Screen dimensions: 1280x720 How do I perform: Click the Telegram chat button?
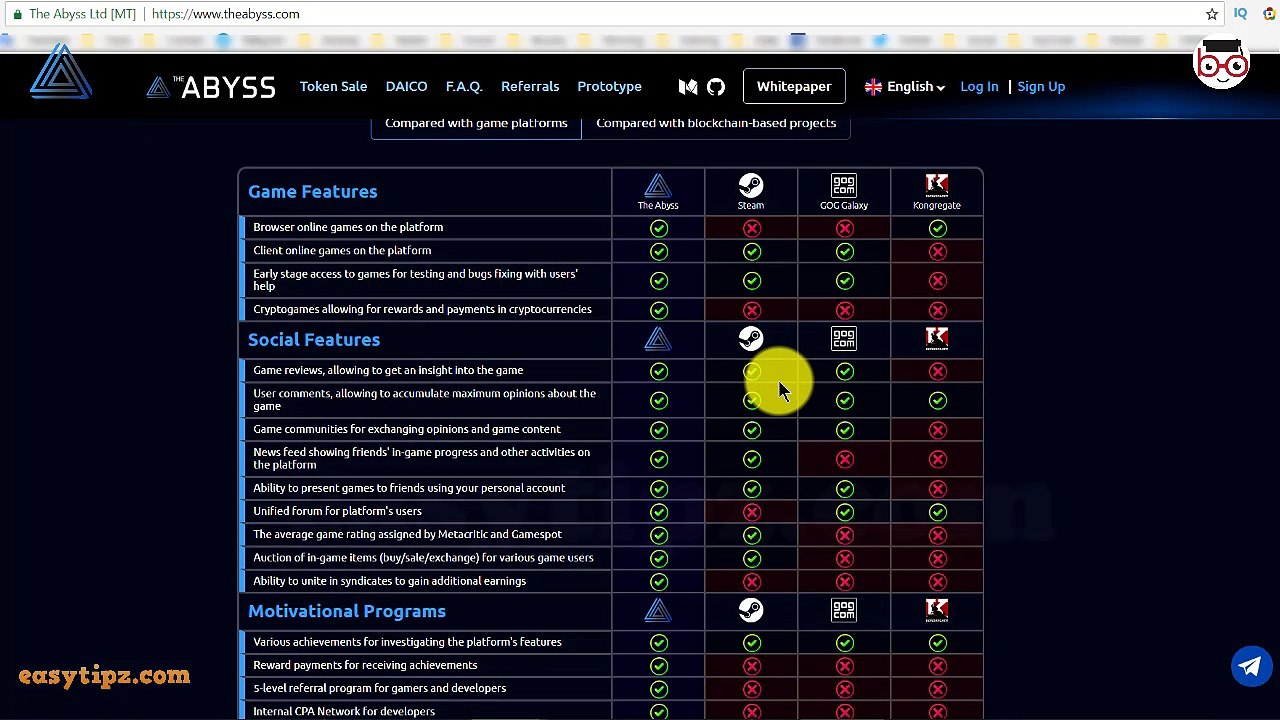pyautogui.click(x=1251, y=666)
